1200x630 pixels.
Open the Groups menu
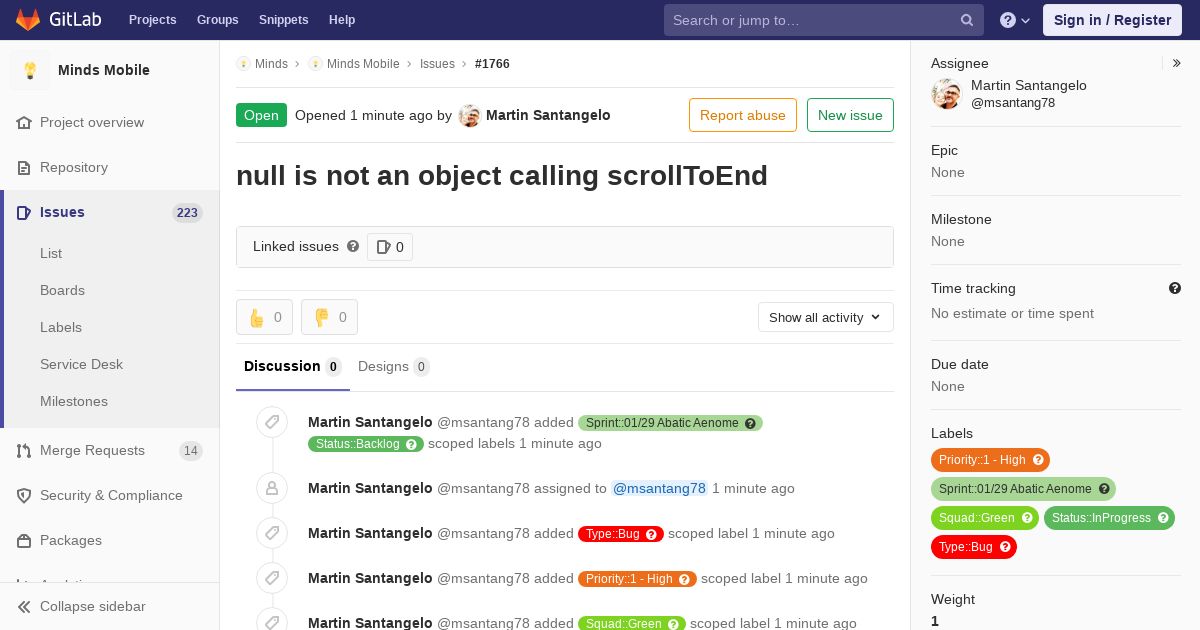pyautogui.click(x=217, y=20)
